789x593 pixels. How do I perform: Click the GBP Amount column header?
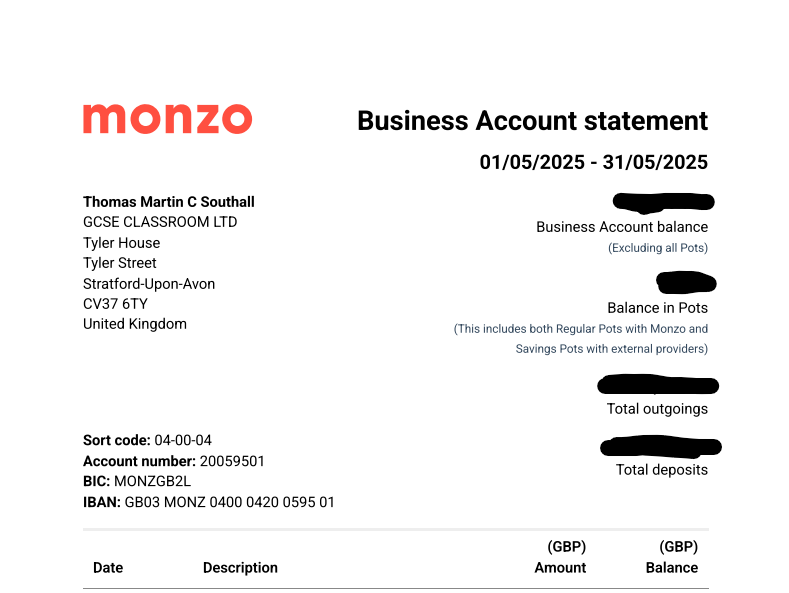560,557
